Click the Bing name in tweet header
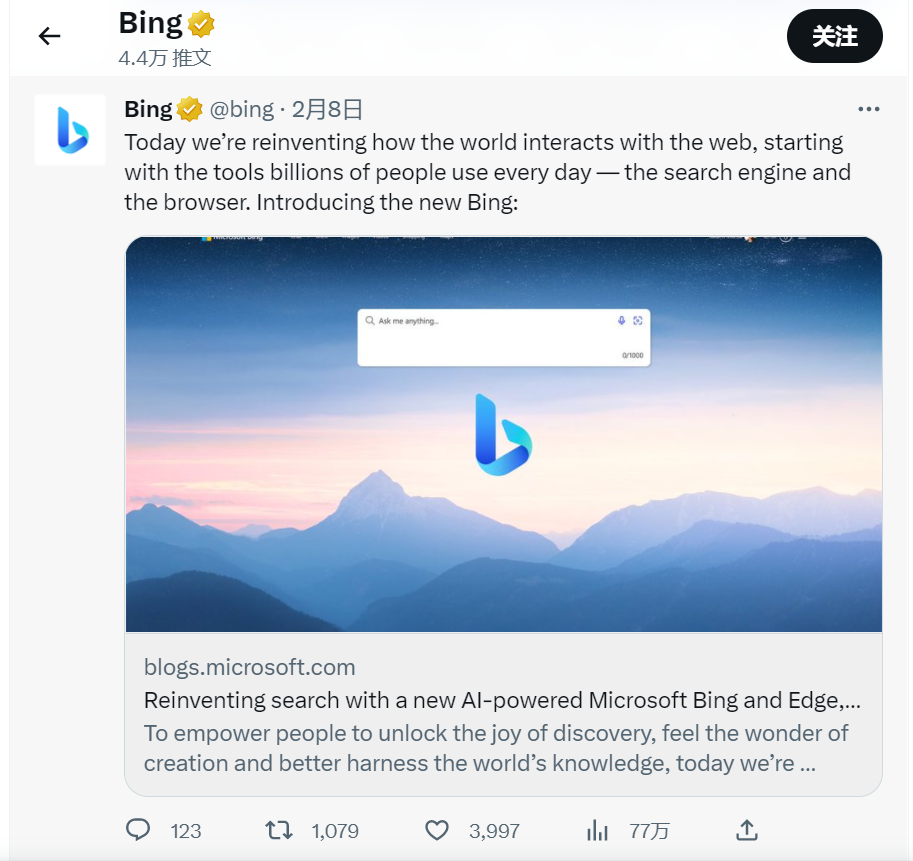Viewport: 913px width, 861px height. click(148, 109)
